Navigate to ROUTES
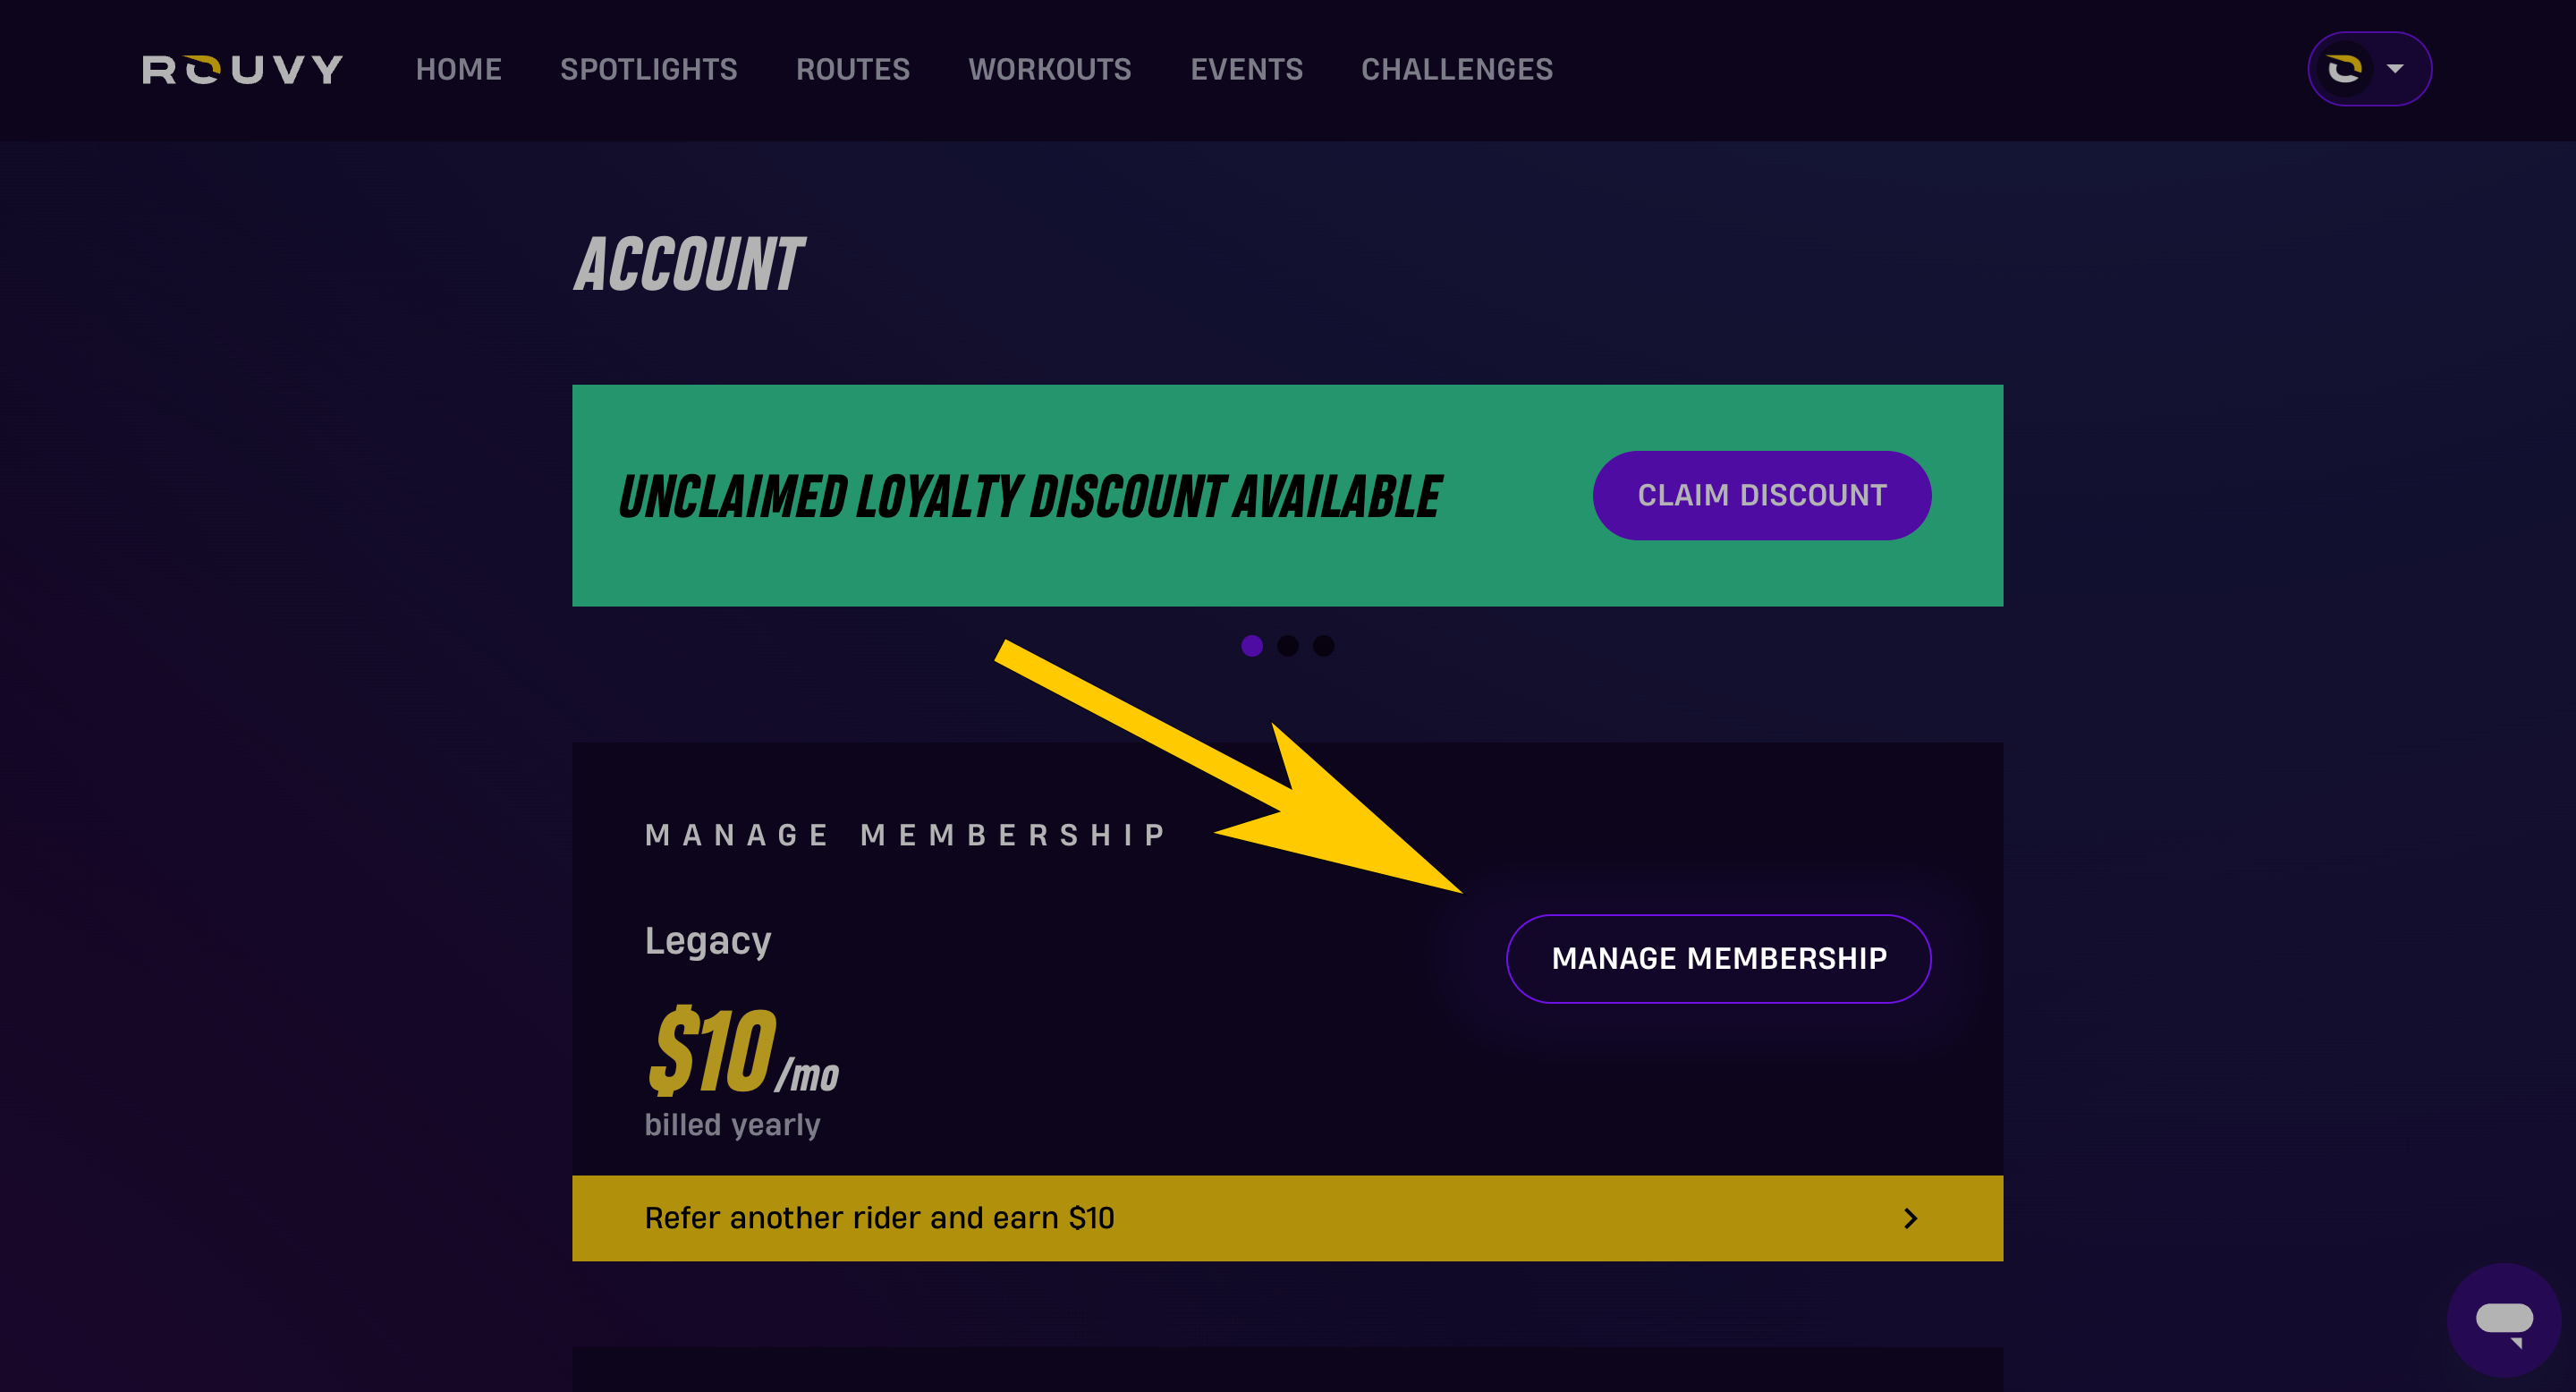This screenshot has height=1392, width=2576. point(853,69)
